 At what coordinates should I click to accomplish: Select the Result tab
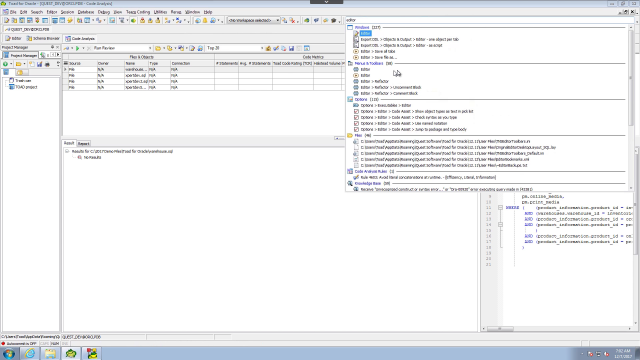tap(69, 143)
